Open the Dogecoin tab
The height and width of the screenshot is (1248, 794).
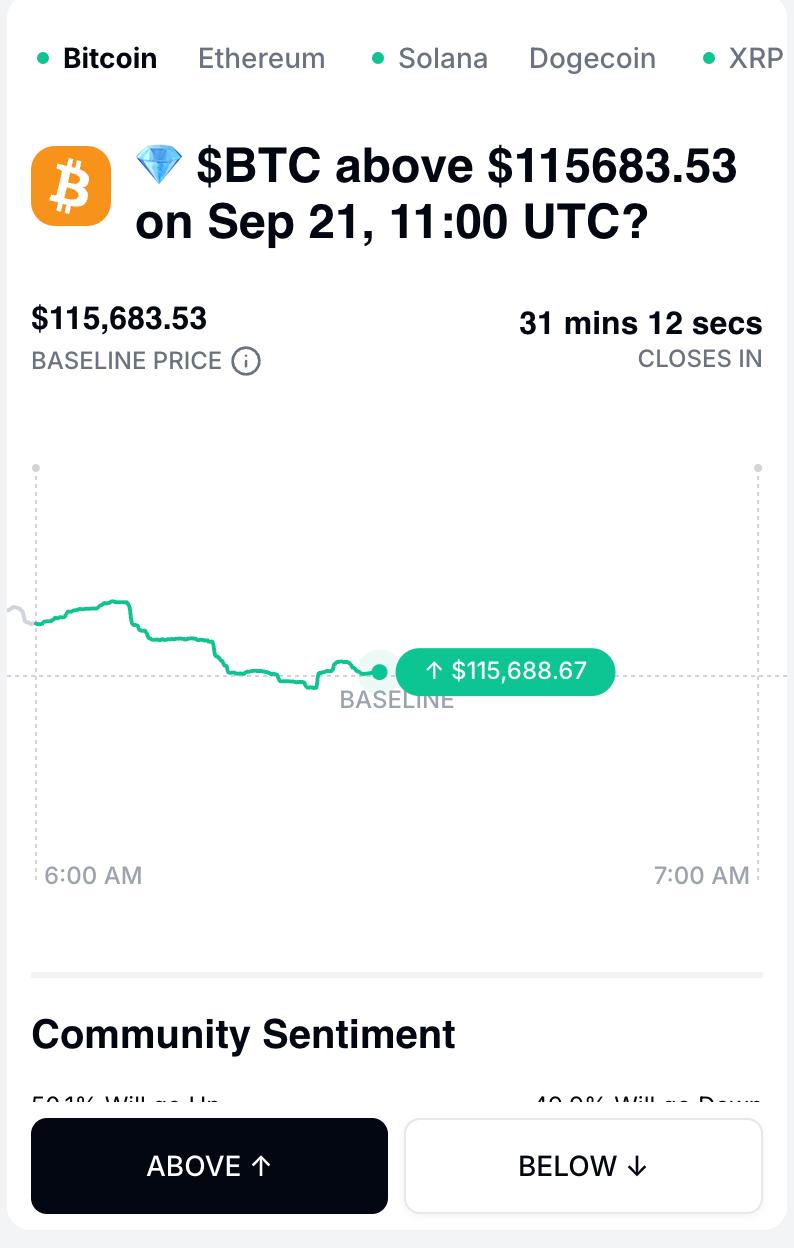point(593,58)
